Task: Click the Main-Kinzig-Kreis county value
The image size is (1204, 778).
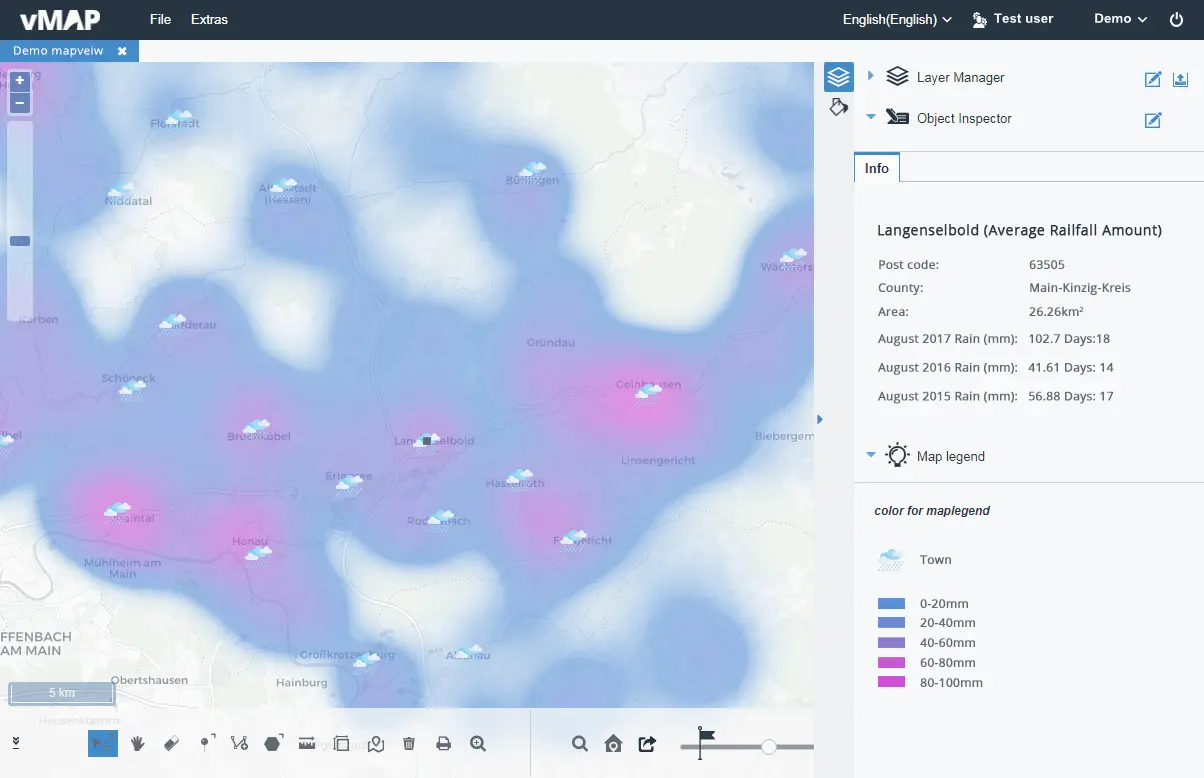Action: 1079,288
